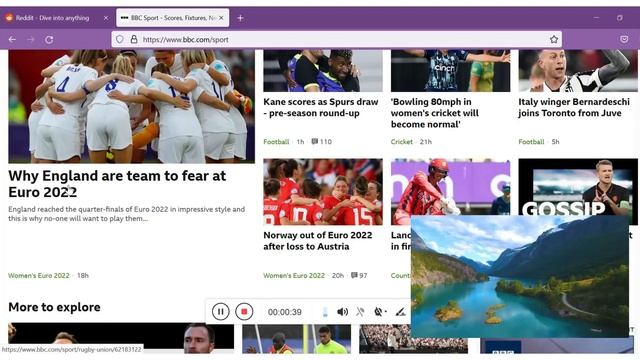The image size is (640, 360).
Task: Read 'Kane scores as Spurs draw' article
Action: pyautogui.click(x=321, y=107)
